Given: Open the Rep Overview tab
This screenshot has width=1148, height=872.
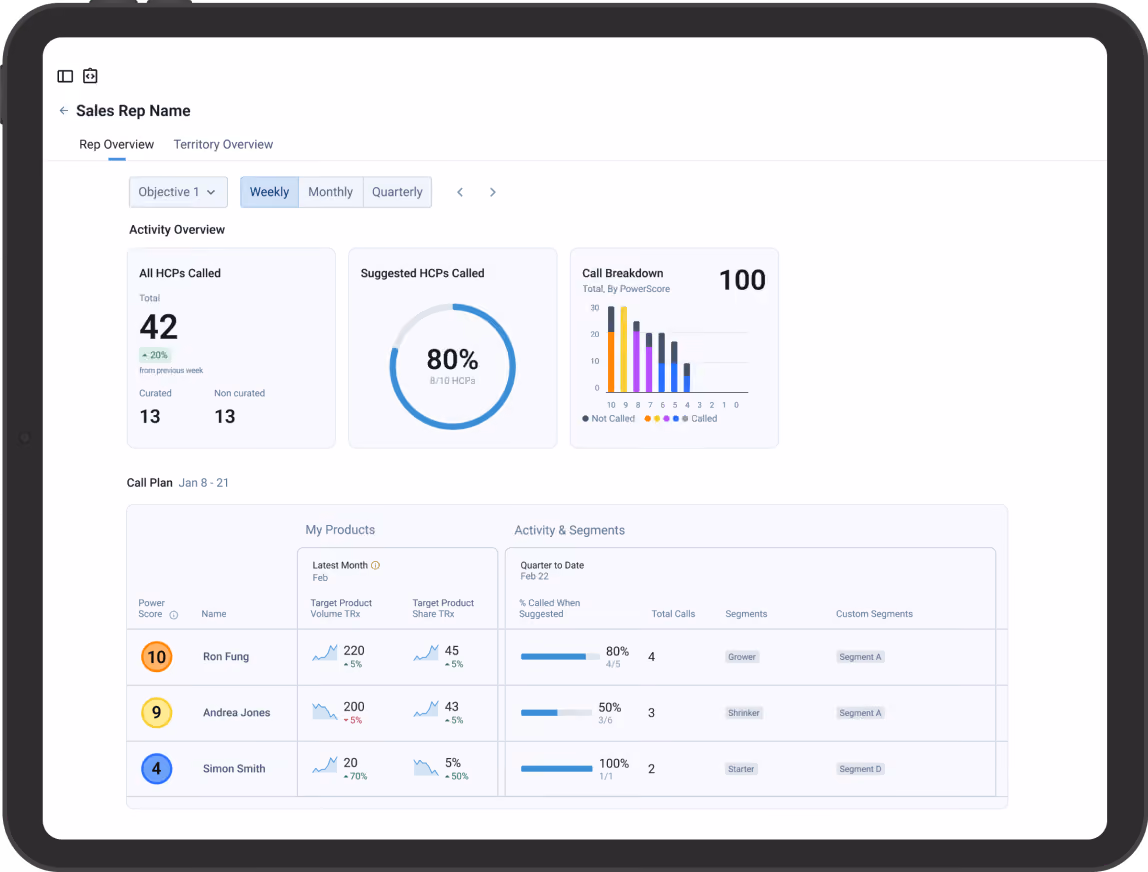Looking at the screenshot, I should pos(116,144).
